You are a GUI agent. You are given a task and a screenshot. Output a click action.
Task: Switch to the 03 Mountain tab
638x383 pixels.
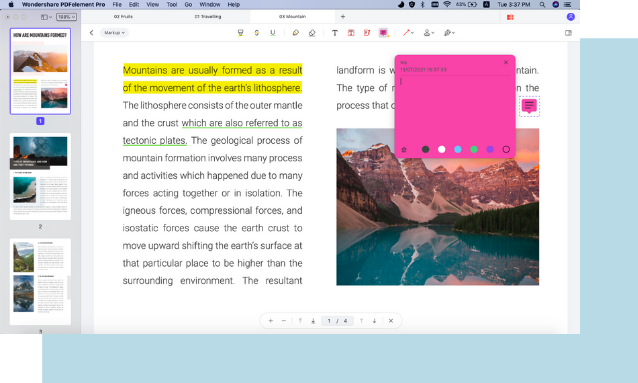tap(292, 17)
